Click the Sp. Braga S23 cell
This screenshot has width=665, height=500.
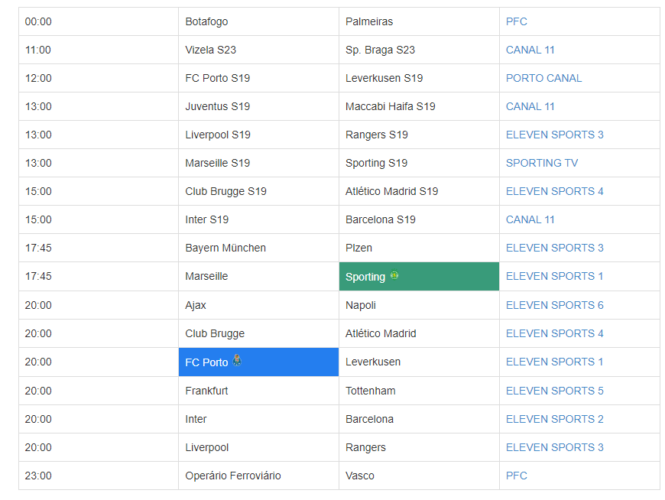click(x=419, y=50)
